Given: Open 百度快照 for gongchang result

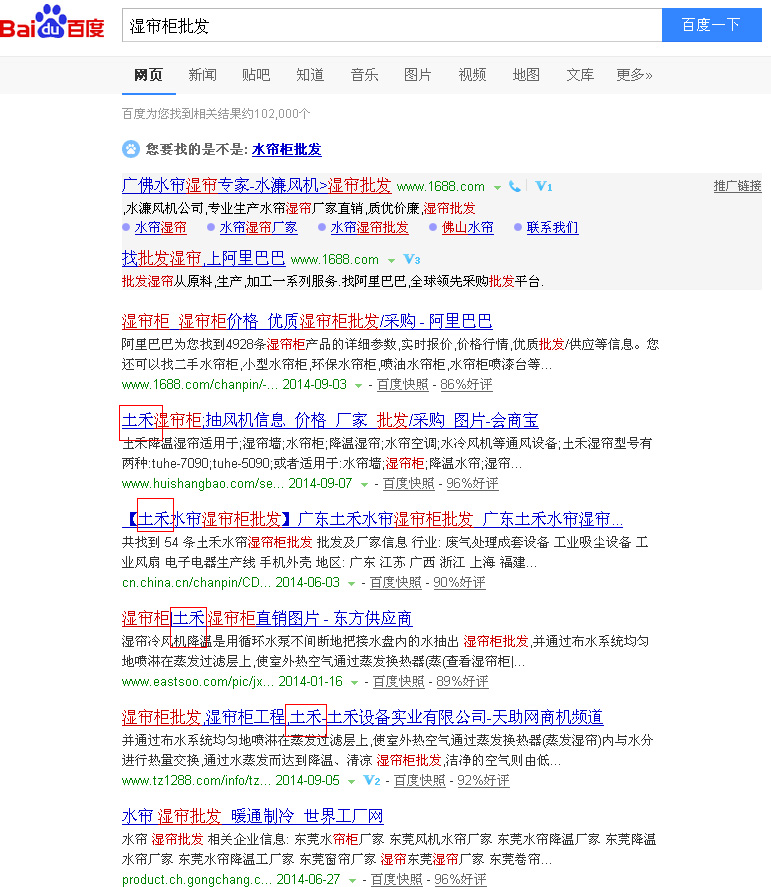Looking at the screenshot, I should click(x=397, y=880).
